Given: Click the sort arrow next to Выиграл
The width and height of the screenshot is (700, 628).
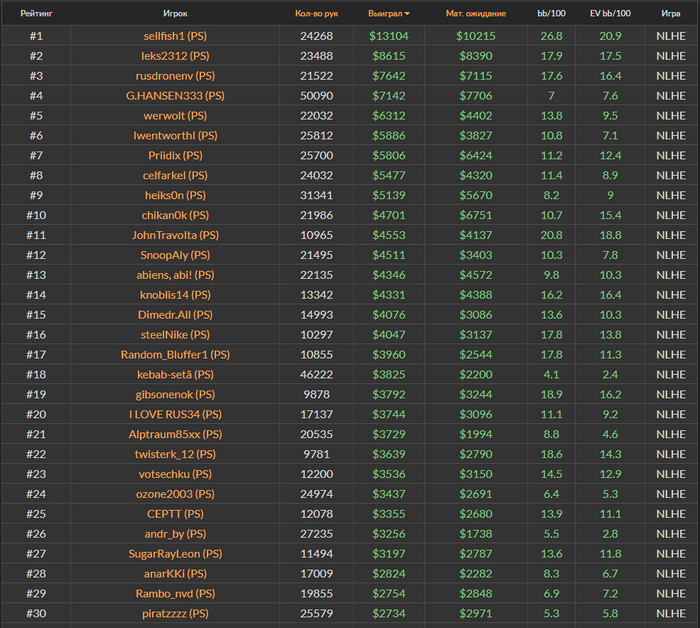Looking at the screenshot, I should (x=407, y=14).
